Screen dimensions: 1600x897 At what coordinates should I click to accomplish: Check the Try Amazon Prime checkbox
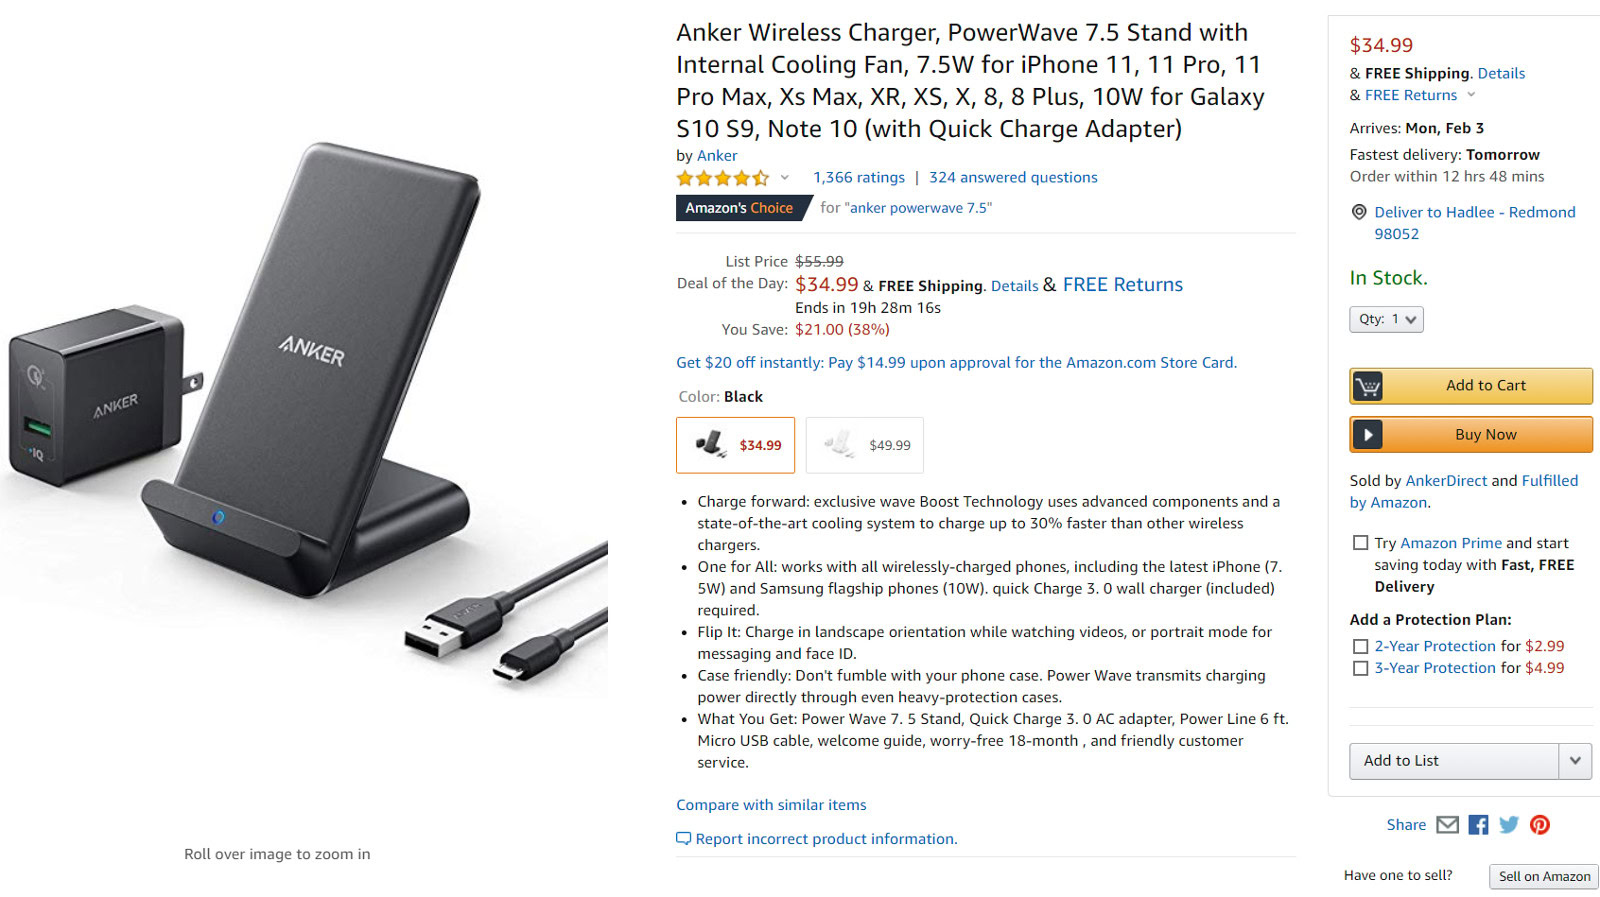[x=1360, y=543]
